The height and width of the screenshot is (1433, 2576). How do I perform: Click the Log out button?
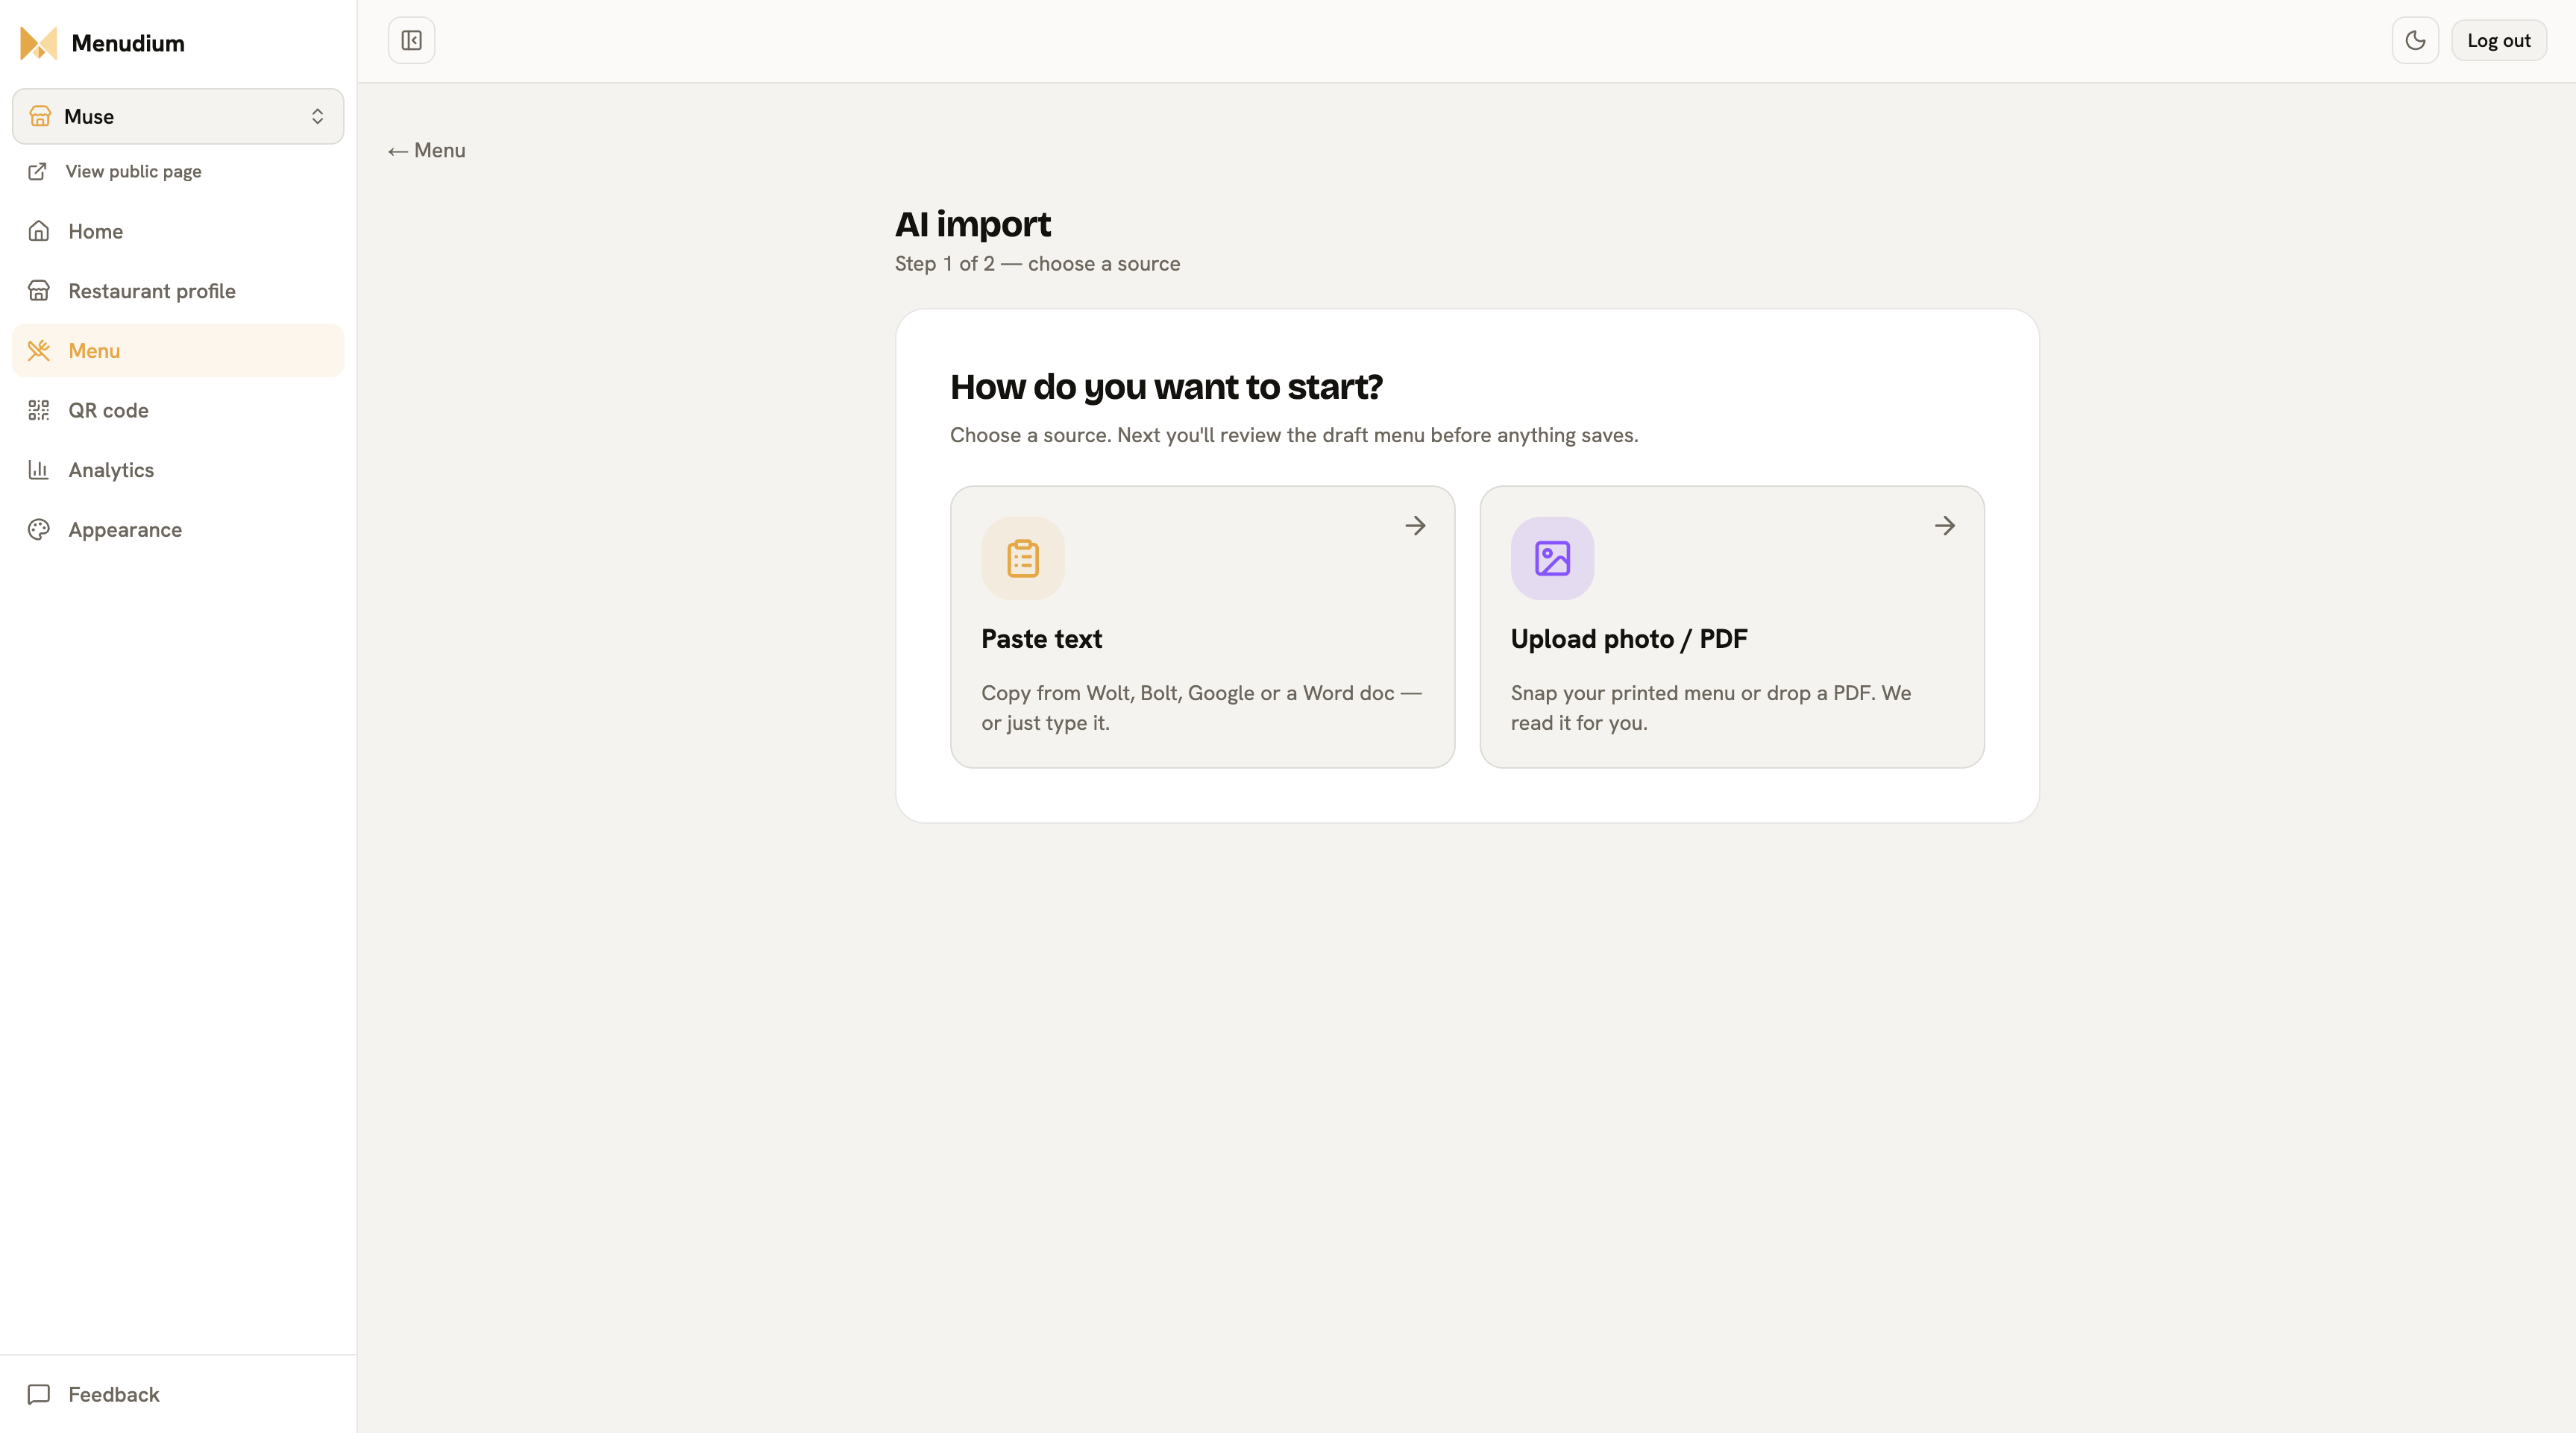(x=2498, y=40)
